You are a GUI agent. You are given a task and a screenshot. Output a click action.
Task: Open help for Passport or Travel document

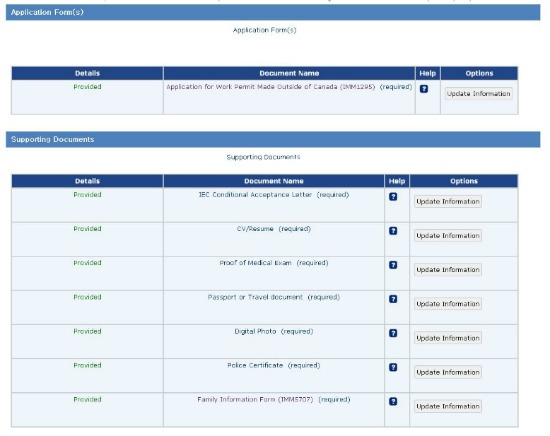[x=393, y=299]
